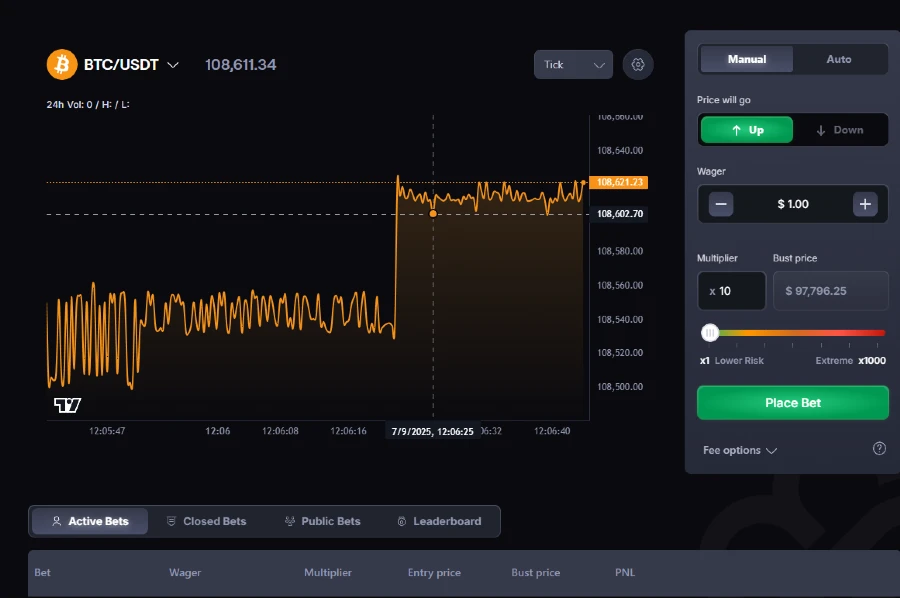This screenshot has width=900, height=600.
Task: Open the chart settings gear icon
Action: click(638, 64)
